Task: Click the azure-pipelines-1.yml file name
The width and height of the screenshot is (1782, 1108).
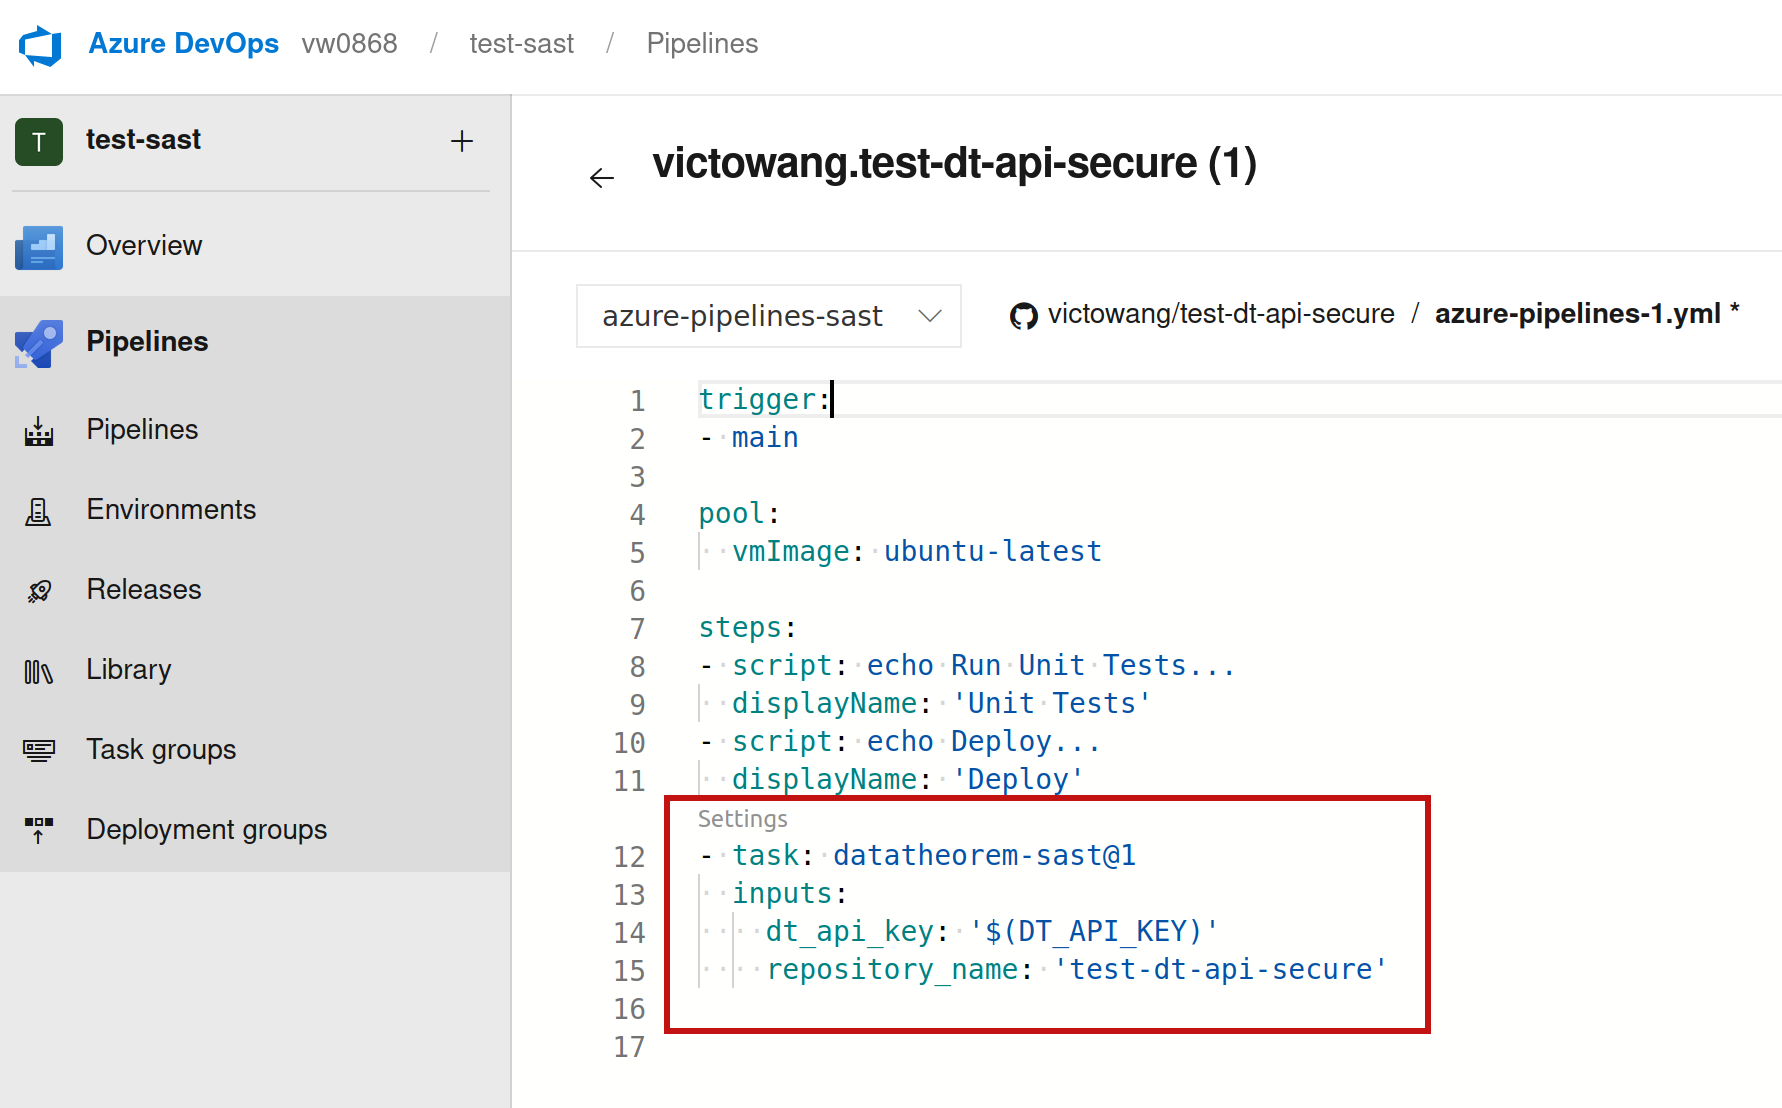Action: (1577, 314)
